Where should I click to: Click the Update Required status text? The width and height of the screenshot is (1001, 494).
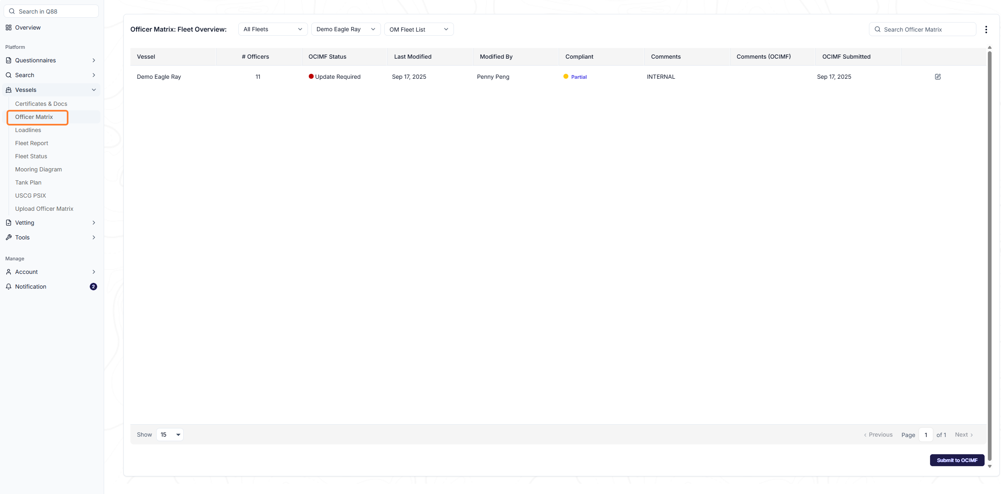[338, 77]
